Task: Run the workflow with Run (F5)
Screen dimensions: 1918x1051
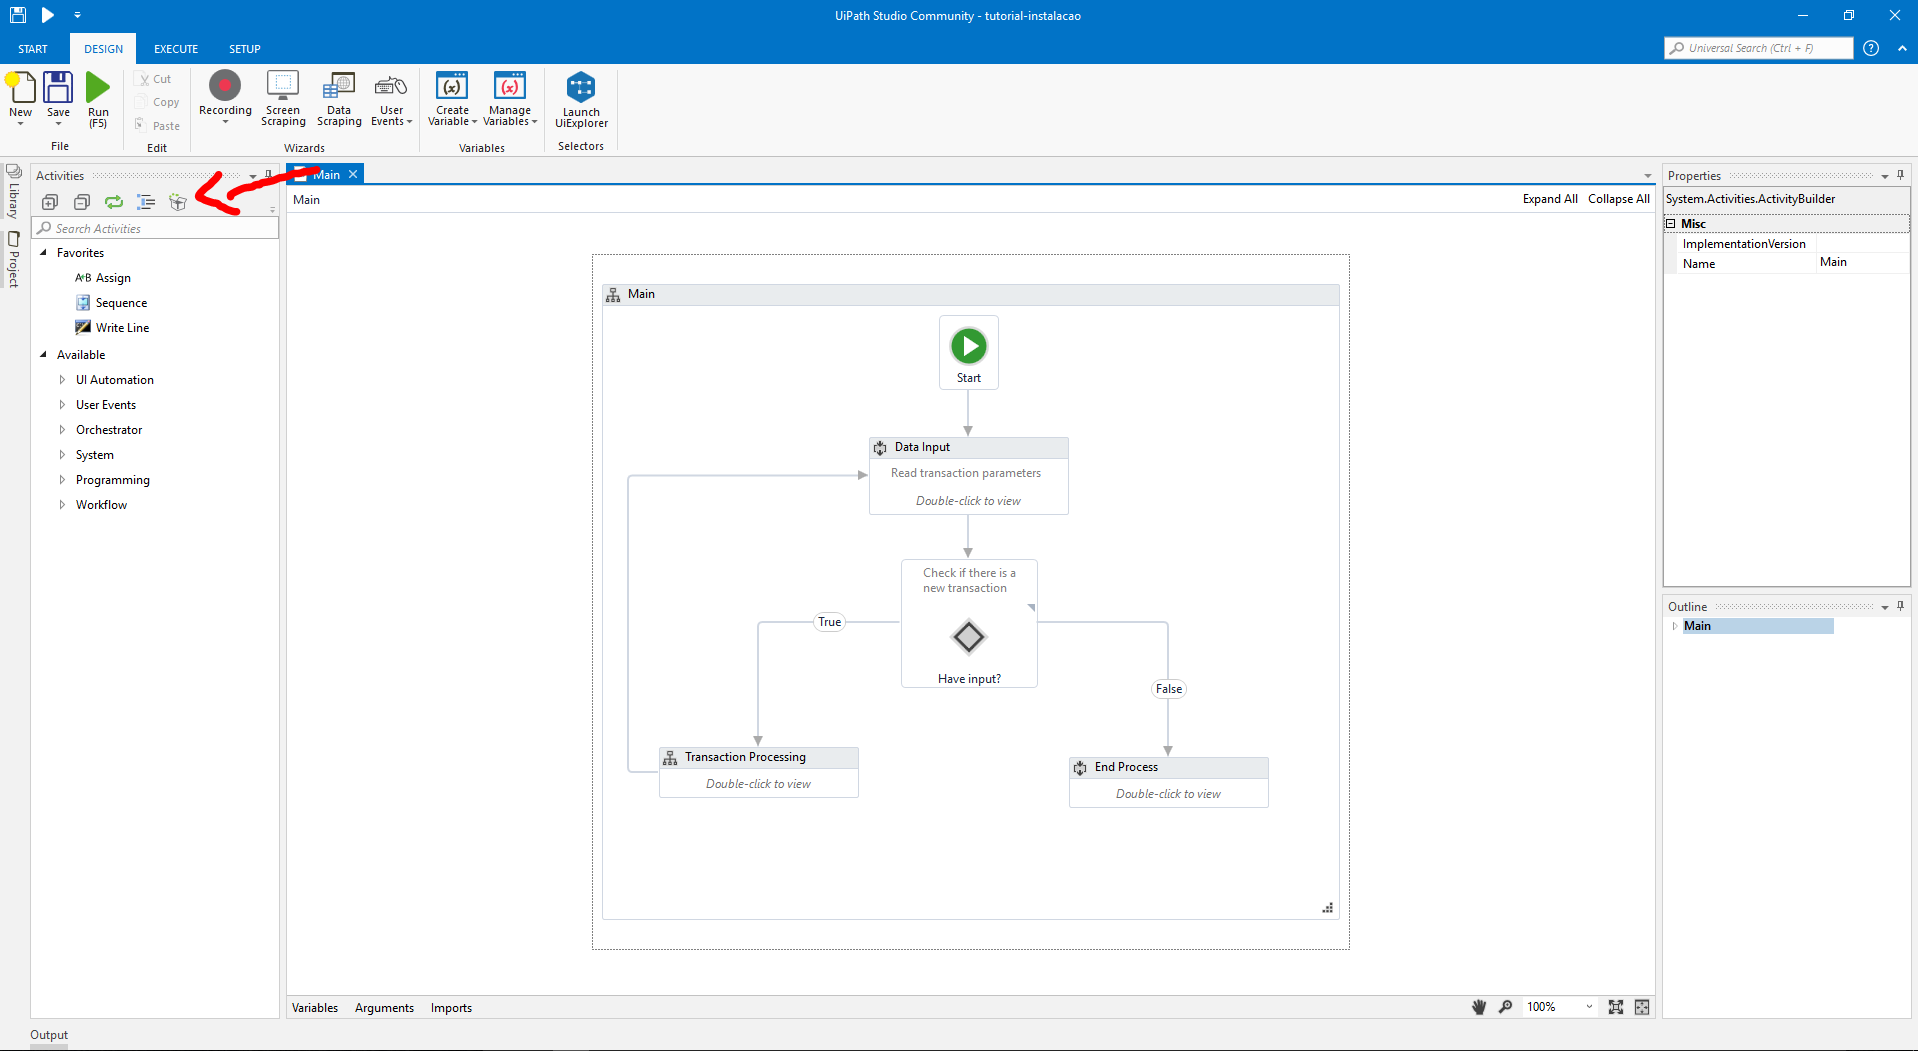Action: pyautogui.click(x=98, y=99)
